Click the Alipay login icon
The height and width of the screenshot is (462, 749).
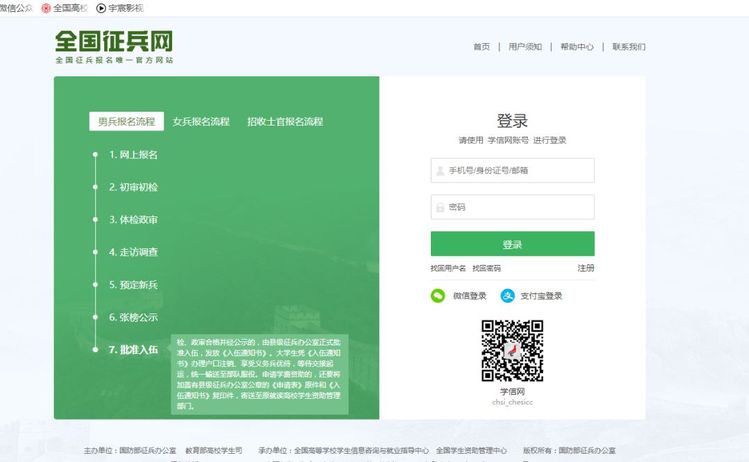point(508,296)
